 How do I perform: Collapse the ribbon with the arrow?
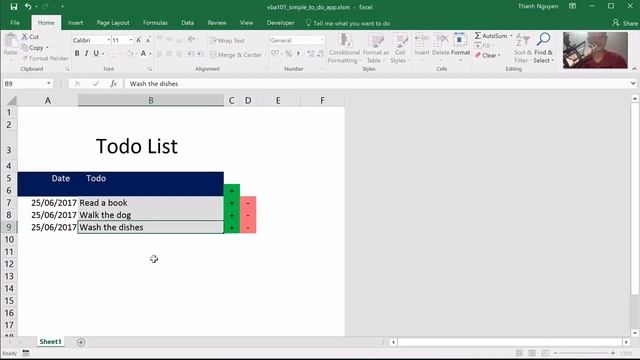pyautogui.click(x=634, y=69)
